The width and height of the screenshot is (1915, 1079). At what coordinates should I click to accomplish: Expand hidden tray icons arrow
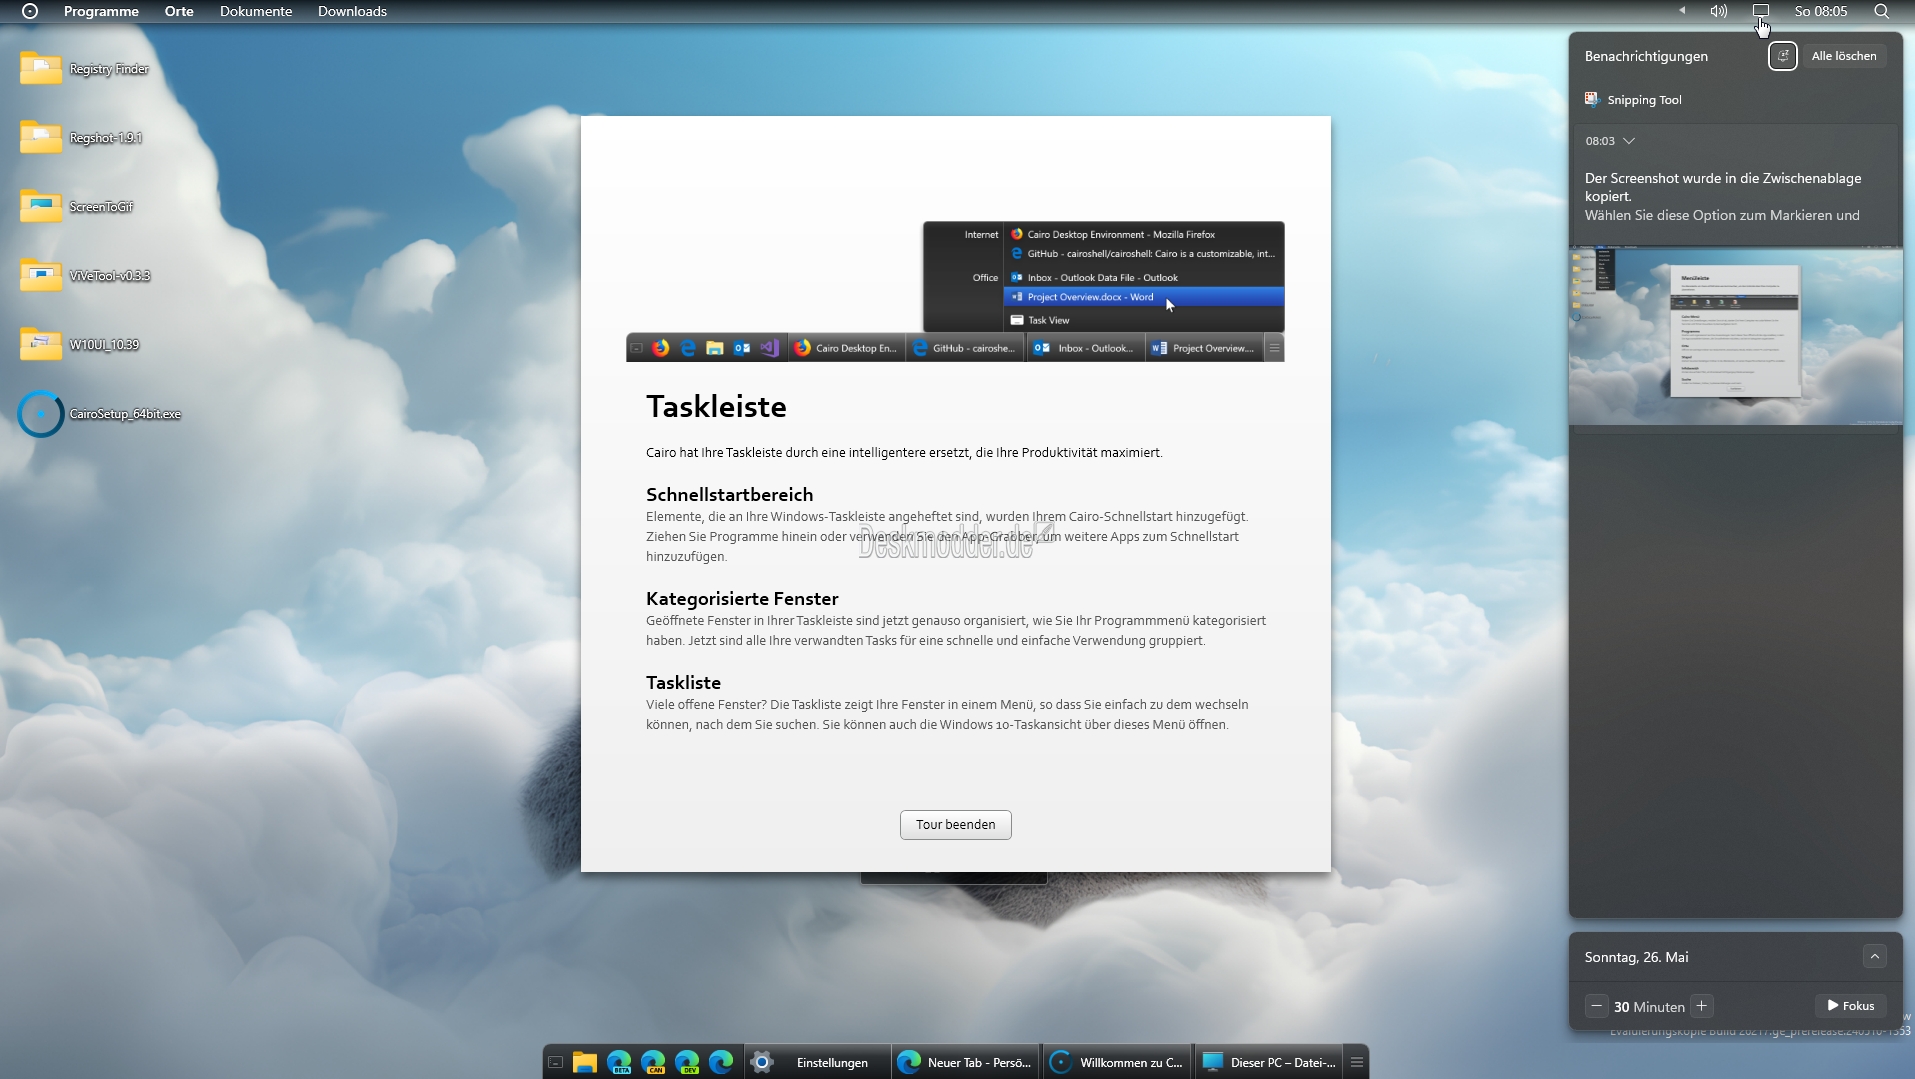1682,11
